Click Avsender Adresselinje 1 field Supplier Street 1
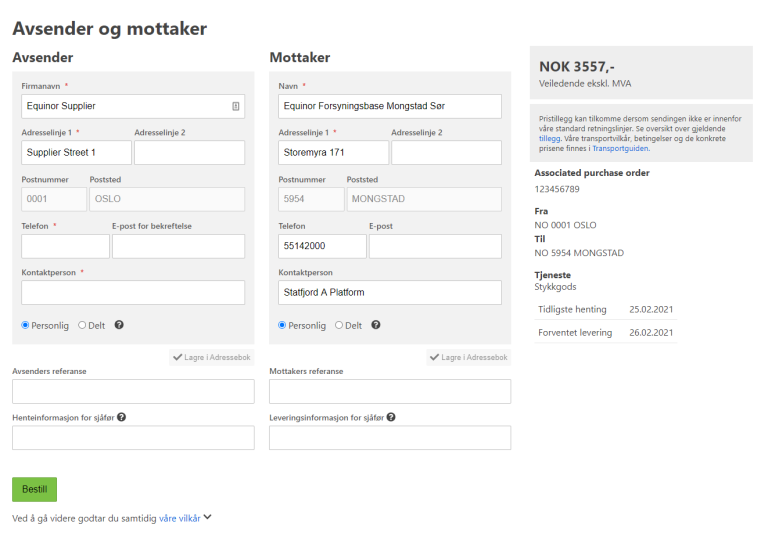Screen dimensions: 768x536 coord(76,152)
